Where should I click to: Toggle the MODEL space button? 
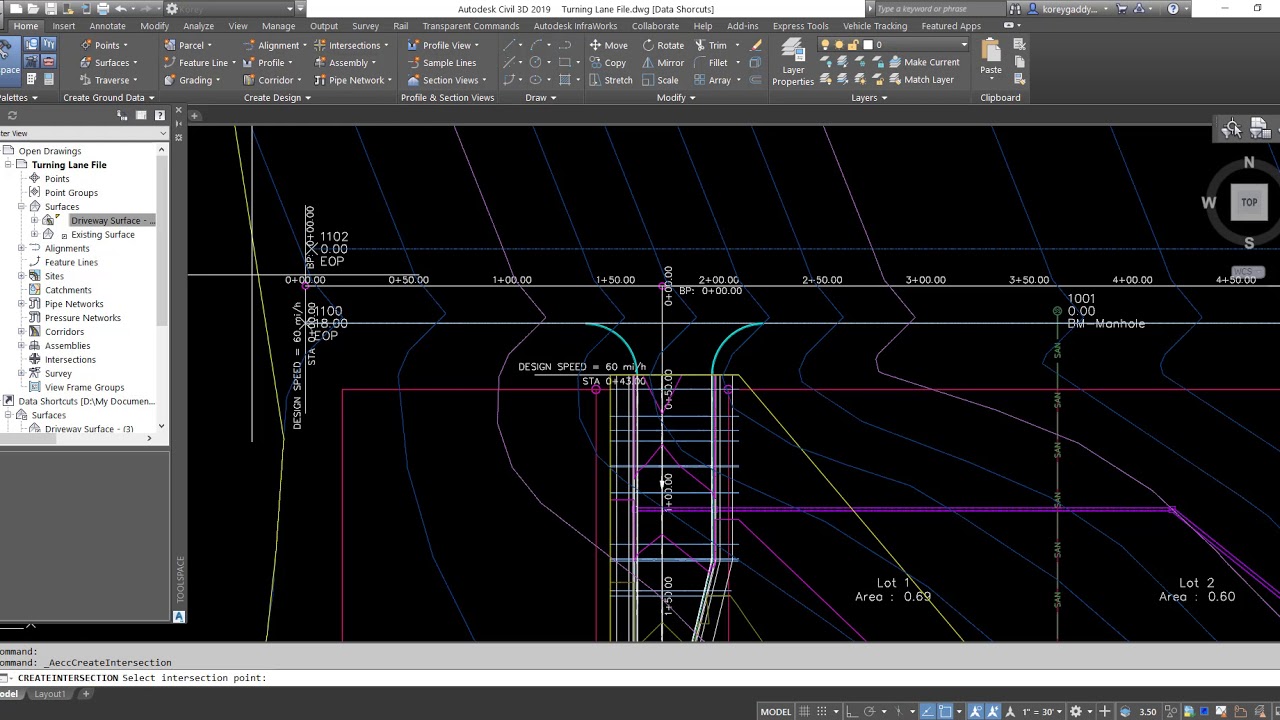tap(775, 711)
